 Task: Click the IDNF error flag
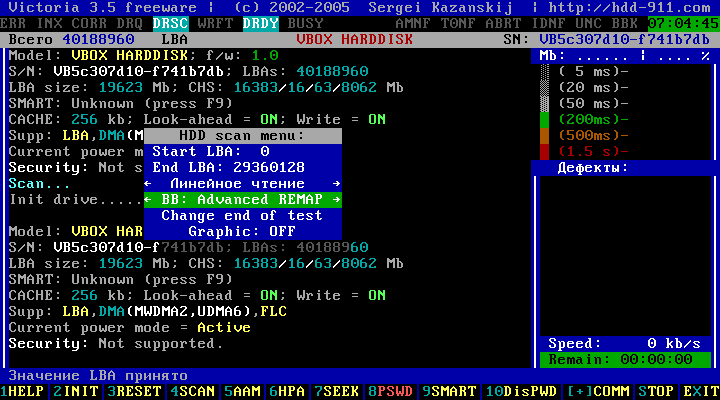(x=548, y=23)
